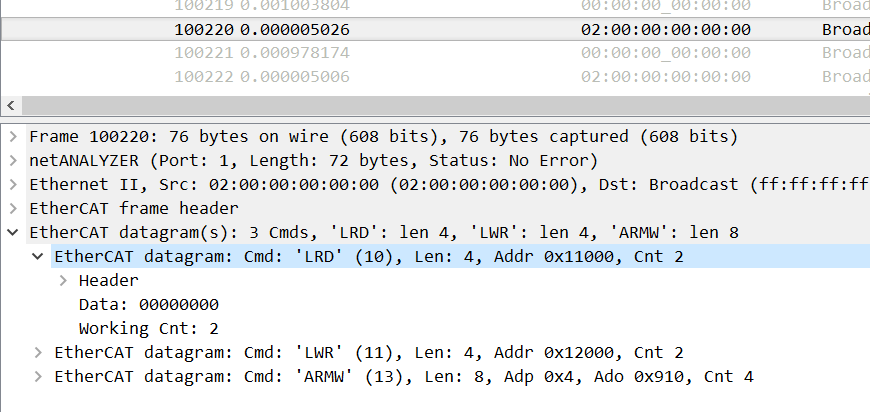Expand the Ethernet II section arrow
This screenshot has width=870, height=412.
click(x=13, y=185)
